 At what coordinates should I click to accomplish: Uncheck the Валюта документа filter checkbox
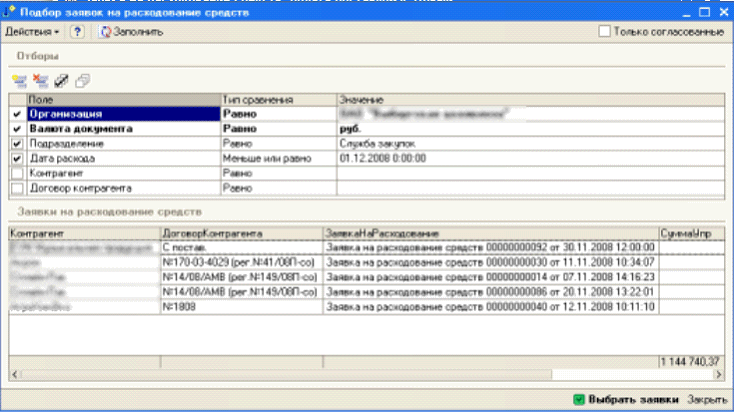[x=17, y=128]
